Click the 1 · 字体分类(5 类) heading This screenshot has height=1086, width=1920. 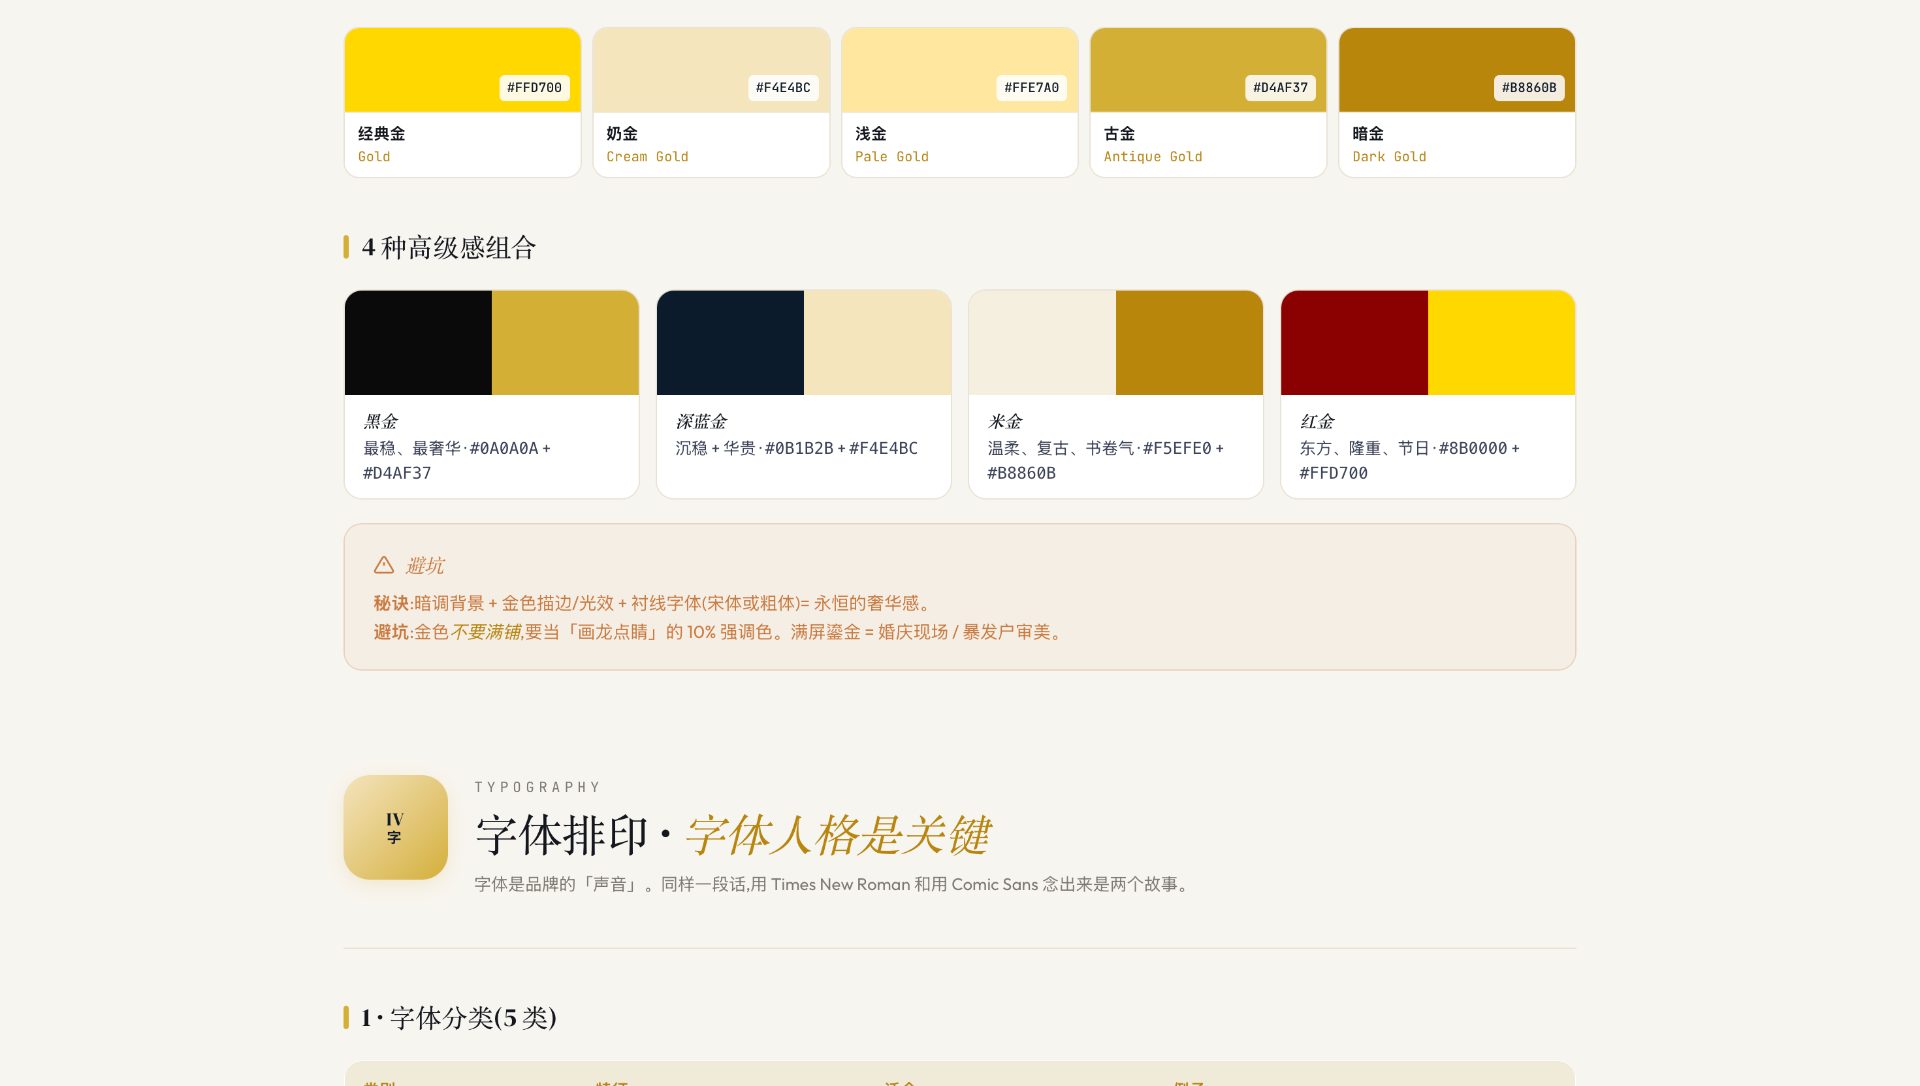[459, 1018]
